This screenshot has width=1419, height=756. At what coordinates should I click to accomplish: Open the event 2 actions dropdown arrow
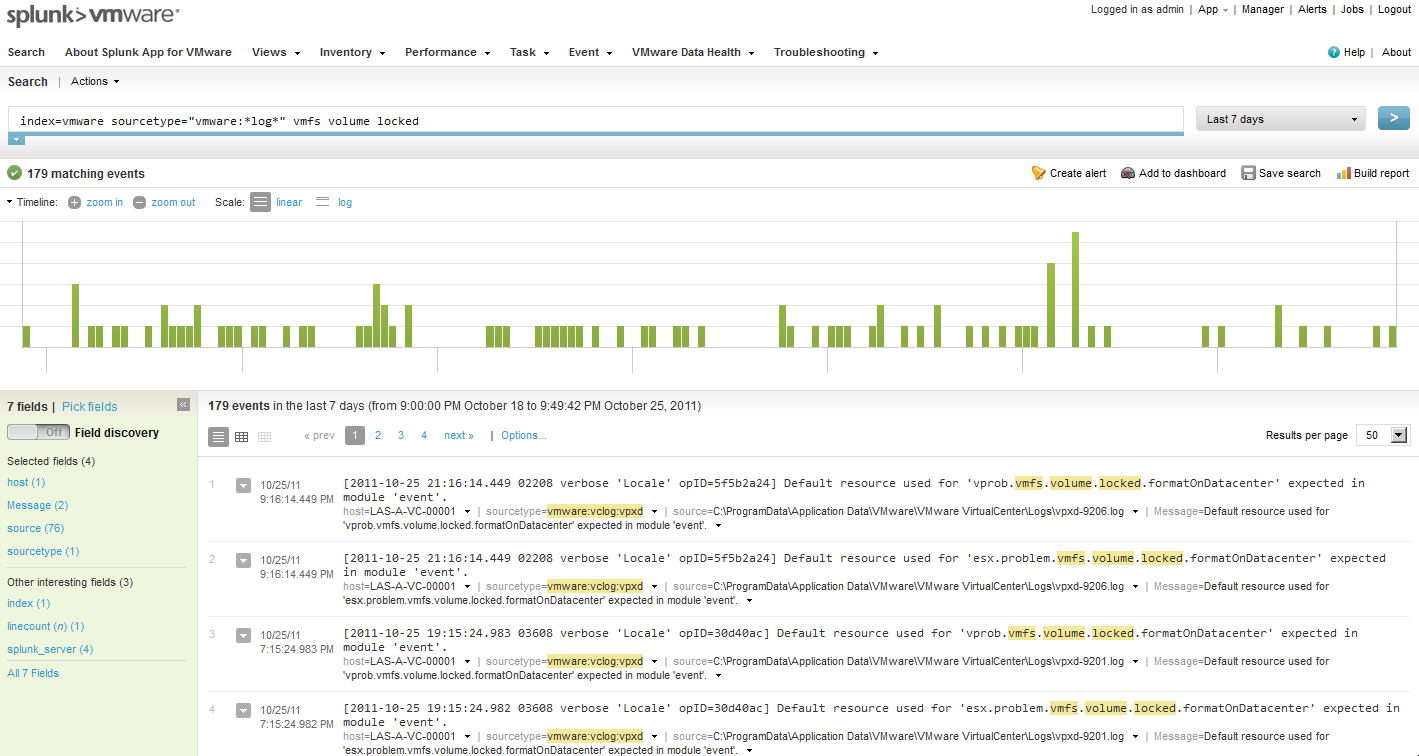point(243,561)
